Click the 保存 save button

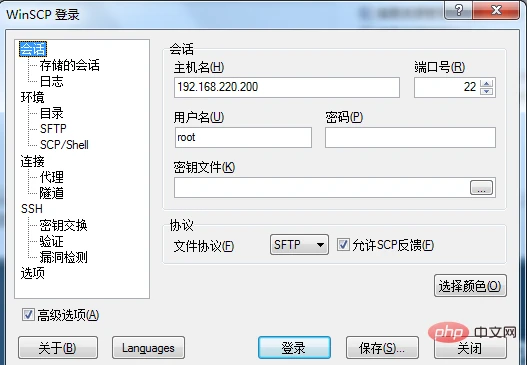382,348
